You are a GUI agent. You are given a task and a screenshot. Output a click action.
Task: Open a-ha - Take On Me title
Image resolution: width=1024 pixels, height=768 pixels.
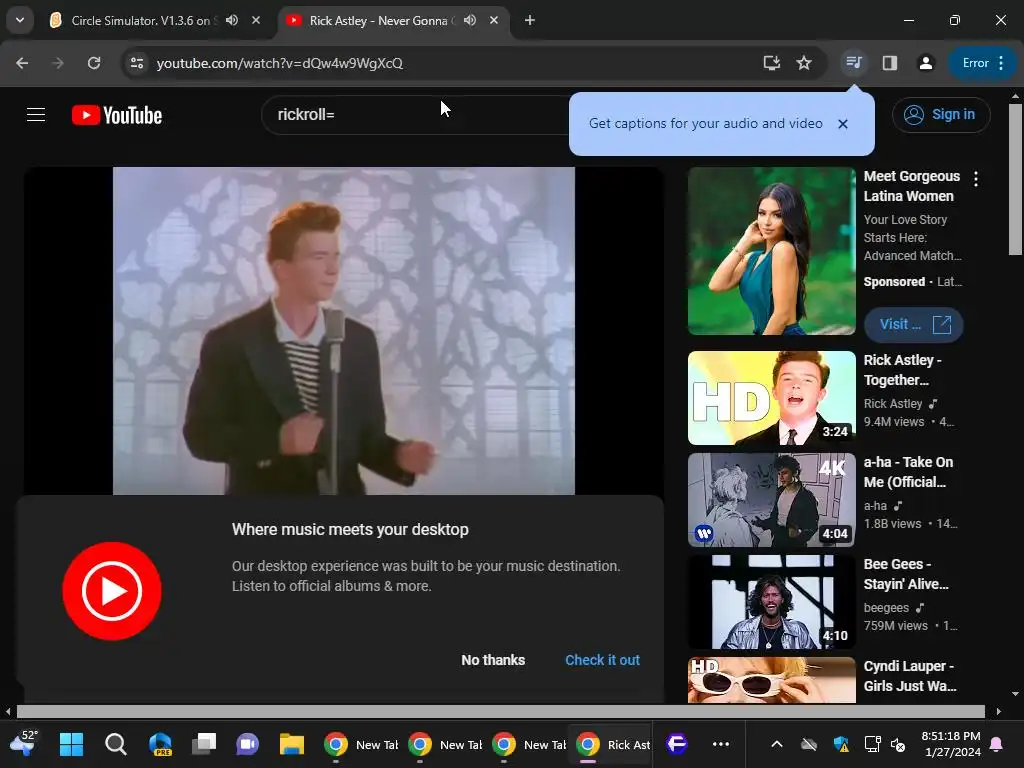click(908, 472)
